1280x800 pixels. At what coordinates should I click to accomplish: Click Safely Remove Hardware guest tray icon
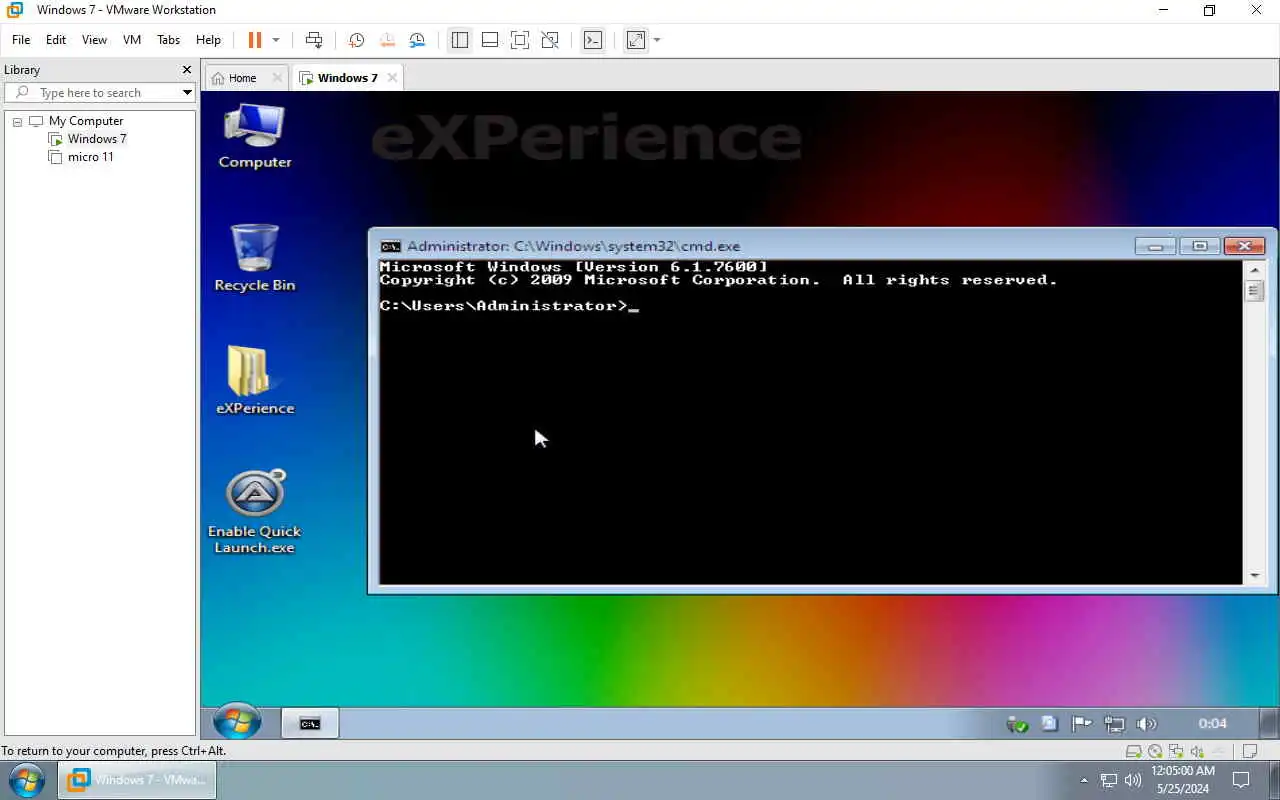(x=1017, y=724)
